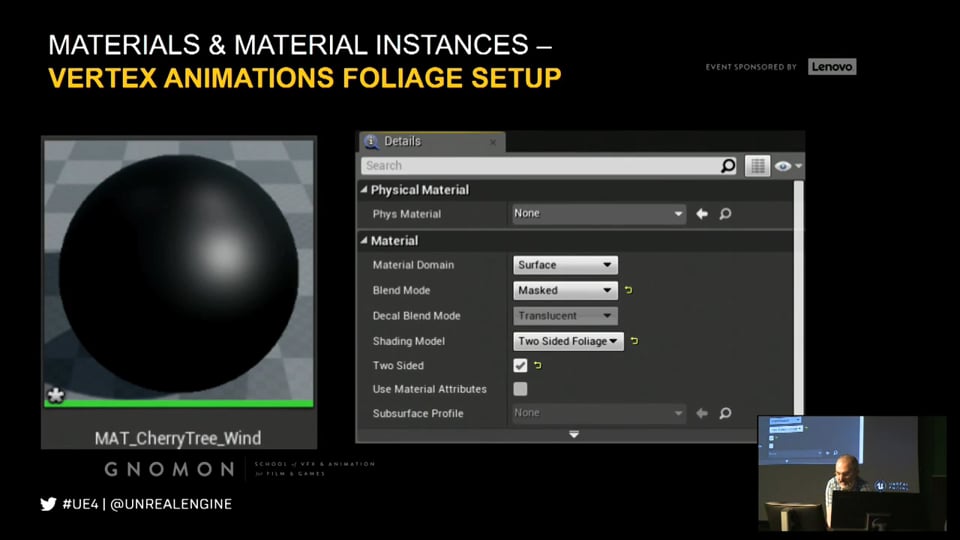The image size is (960, 540).
Task: Open the Shading Model Two Sided Foliage dropdown
Action: tap(568, 341)
